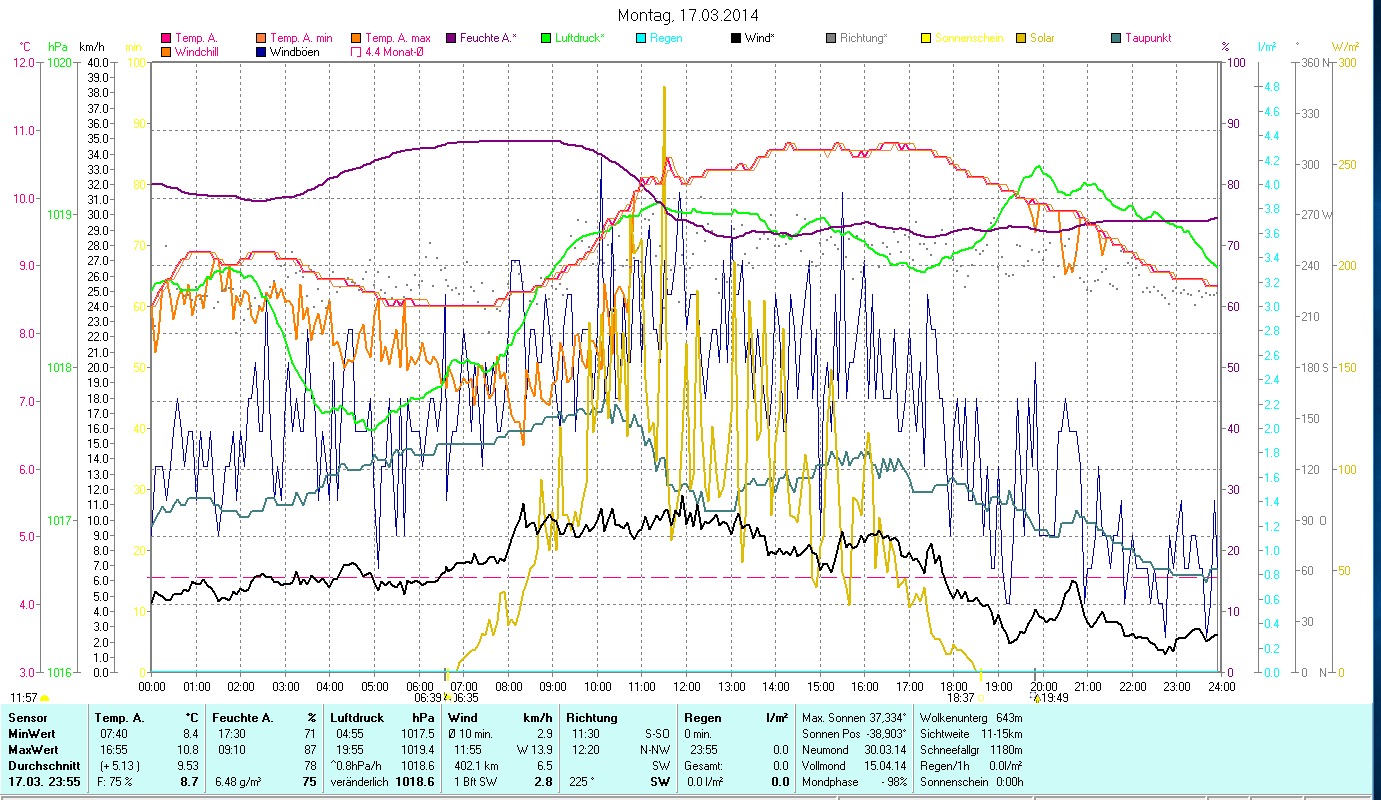The width and height of the screenshot is (1381, 800).
Task: Click the green hPa axis unit label
Action: pyautogui.click(x=56, y=47)
